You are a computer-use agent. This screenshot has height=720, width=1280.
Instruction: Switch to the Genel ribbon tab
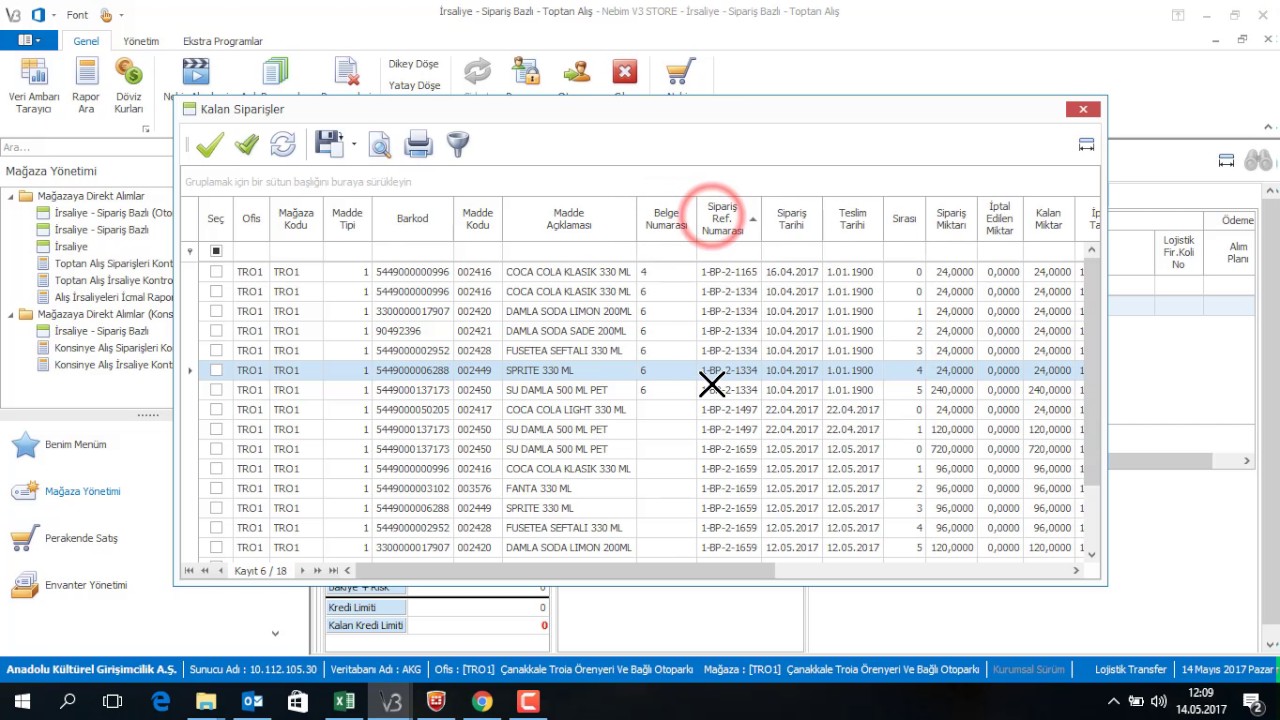tap(86, 41)
